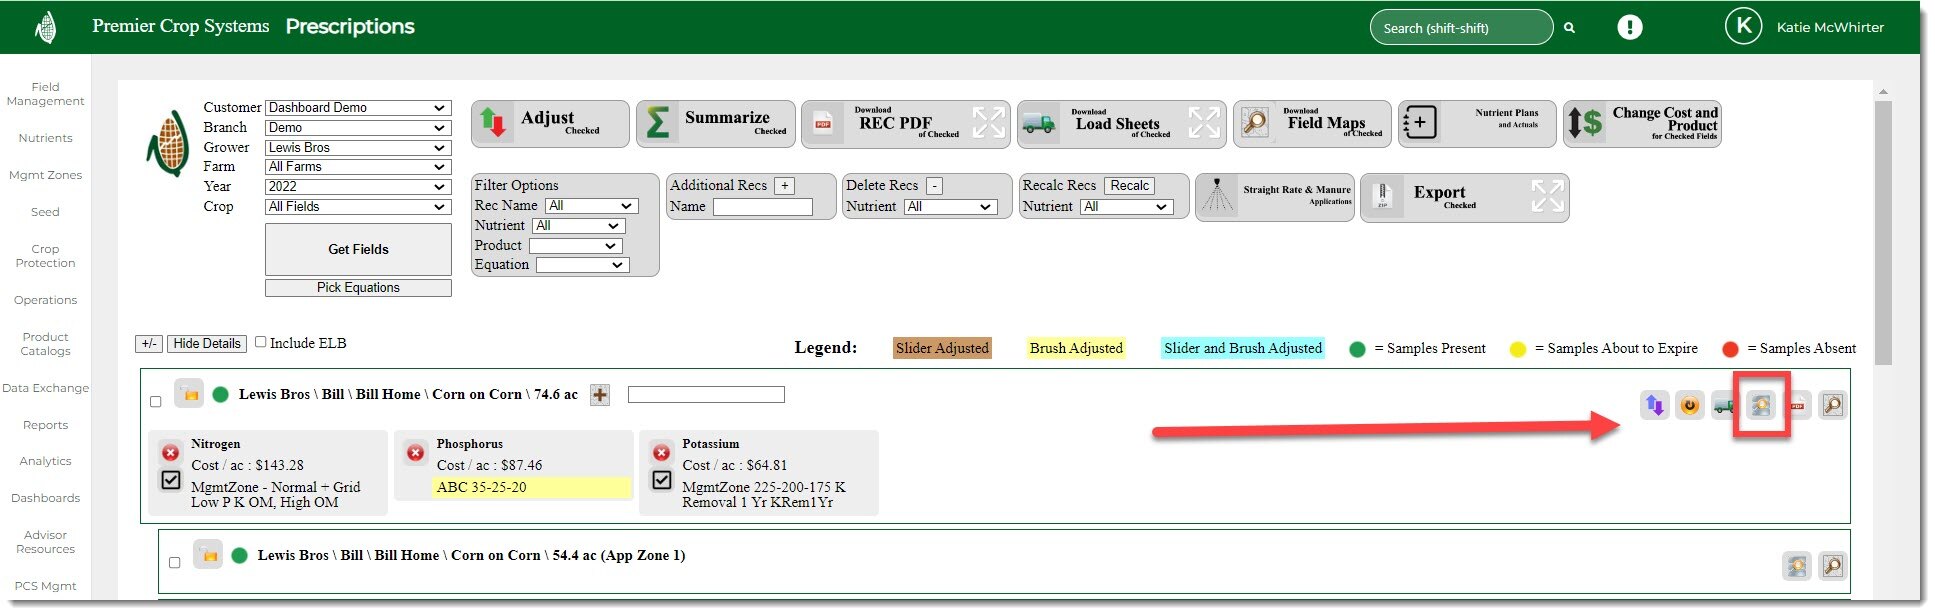The image size is (1935, 615).
Task: Click the magnifier icon for App Zone 1
Action: 1832,566
